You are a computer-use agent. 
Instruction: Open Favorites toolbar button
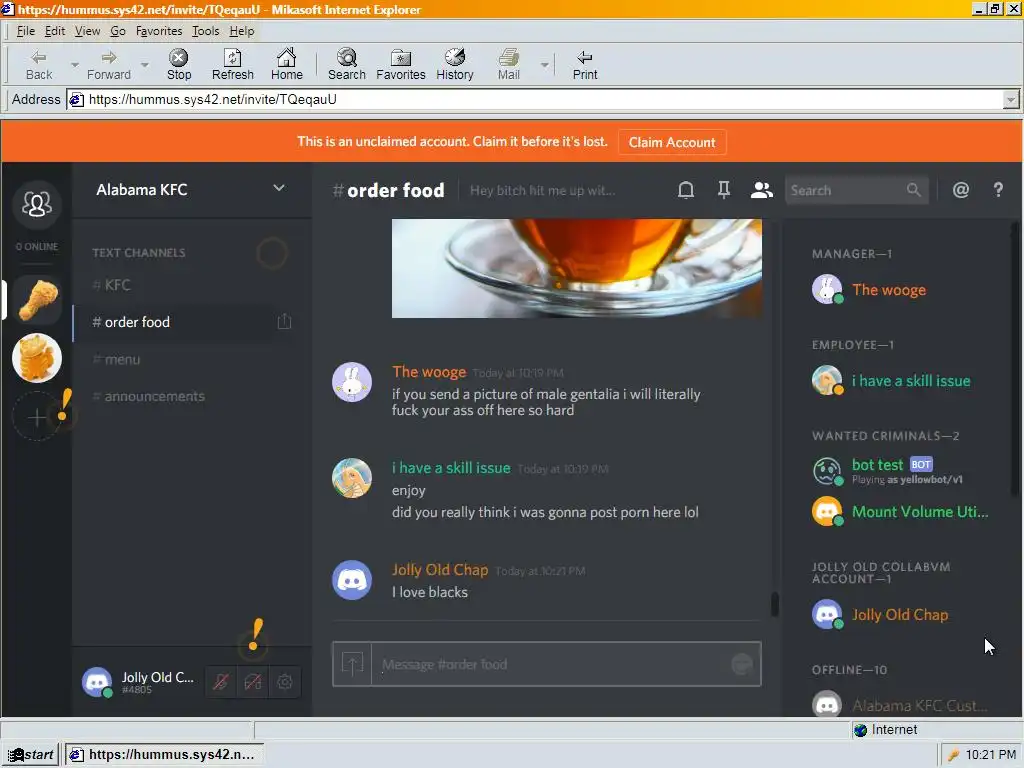400,65
